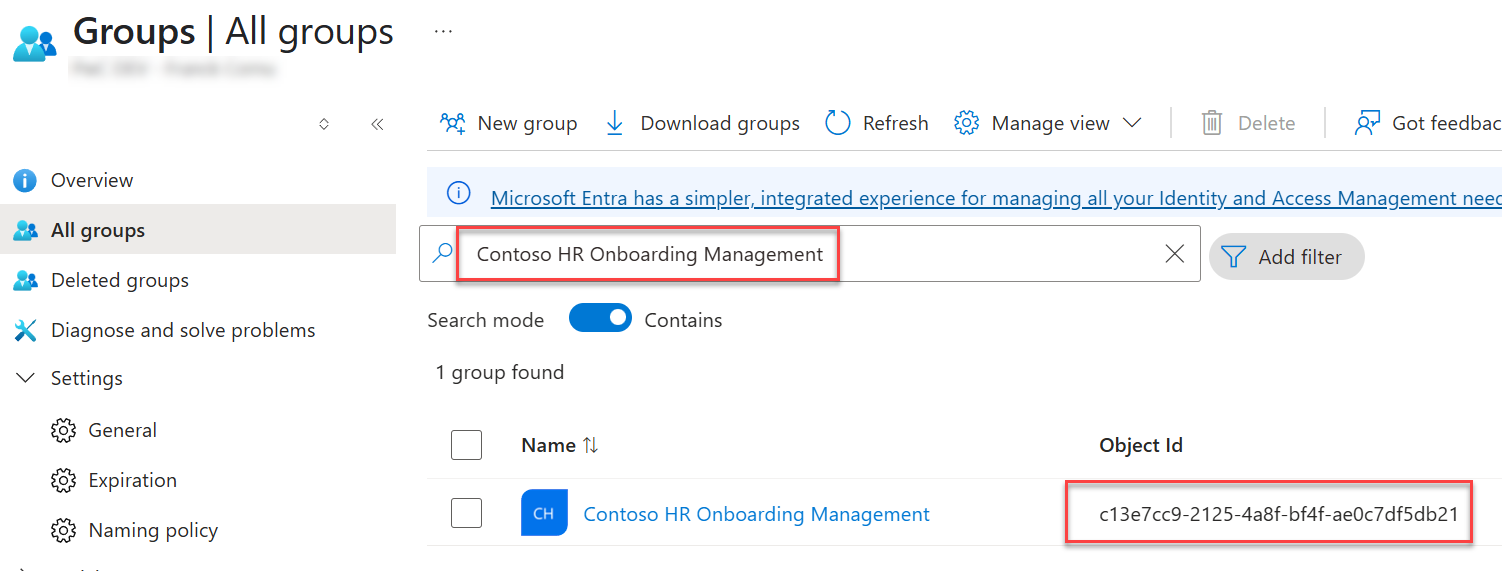Click Got feedback in toolbar
The image size is (1502, 571).
tap(1427, 123)
